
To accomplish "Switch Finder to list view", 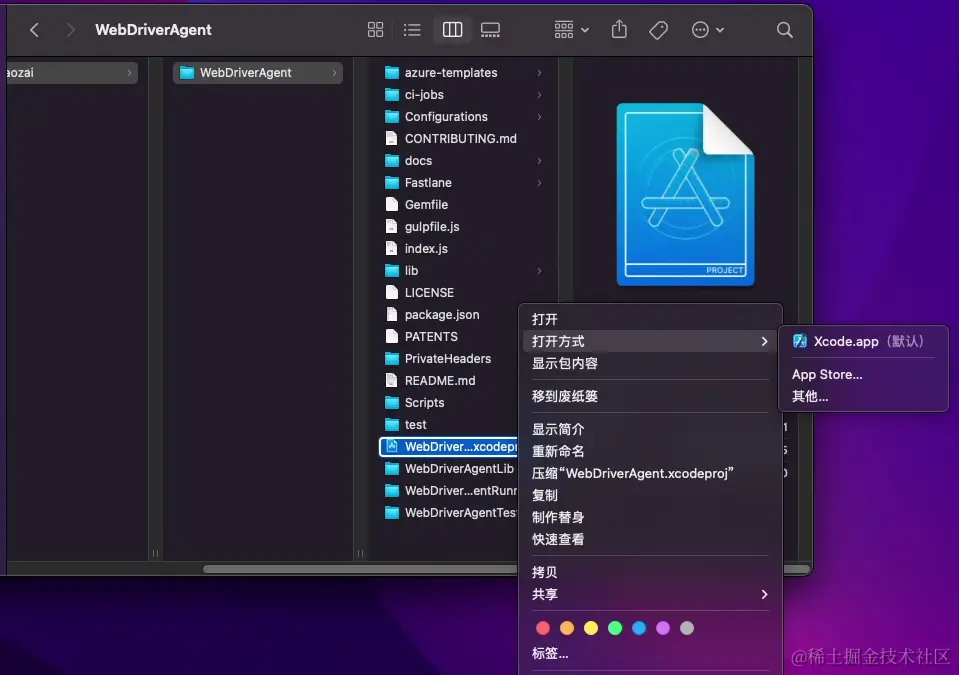I will pos(412,30).
